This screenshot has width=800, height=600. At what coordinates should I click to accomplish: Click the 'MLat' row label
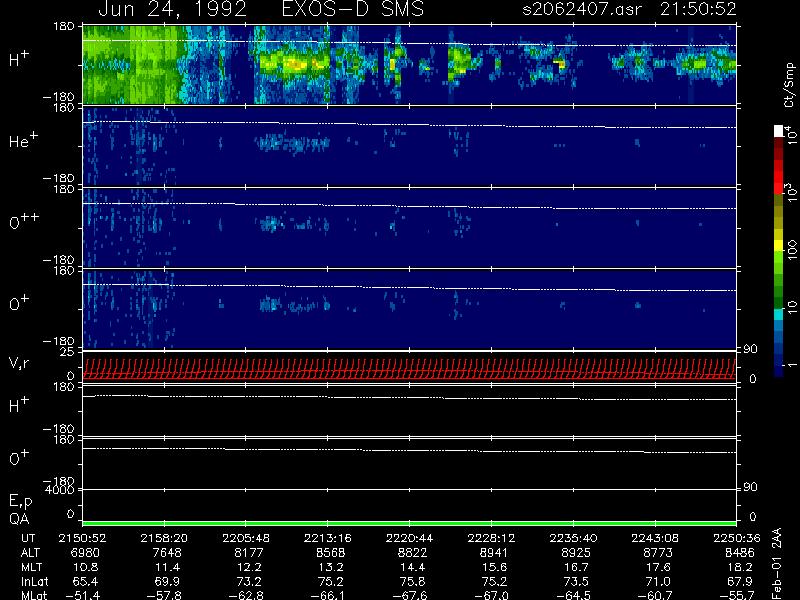(x=34, y=595)
